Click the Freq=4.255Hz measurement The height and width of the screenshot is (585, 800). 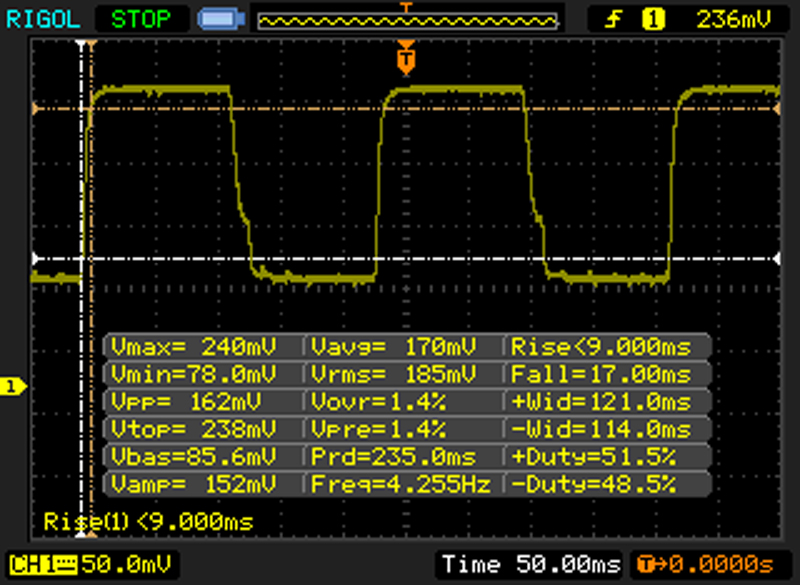point(401,484)
